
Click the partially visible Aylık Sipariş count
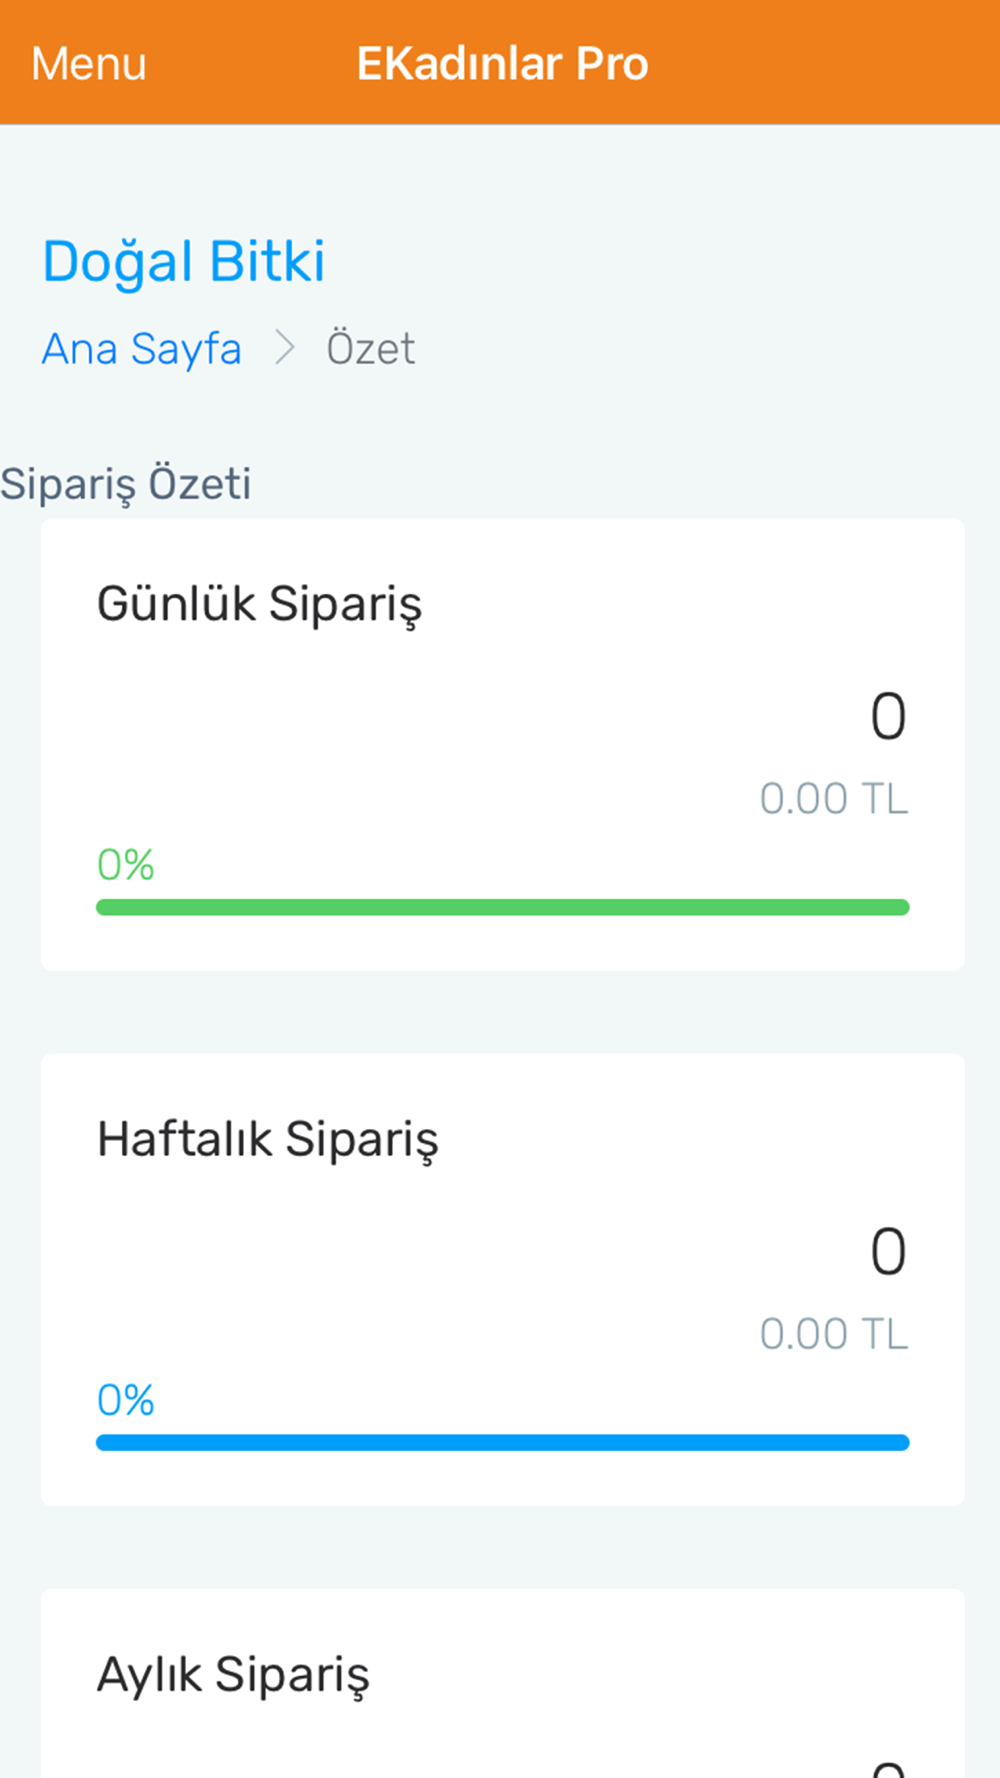(x=888, y=1768)
